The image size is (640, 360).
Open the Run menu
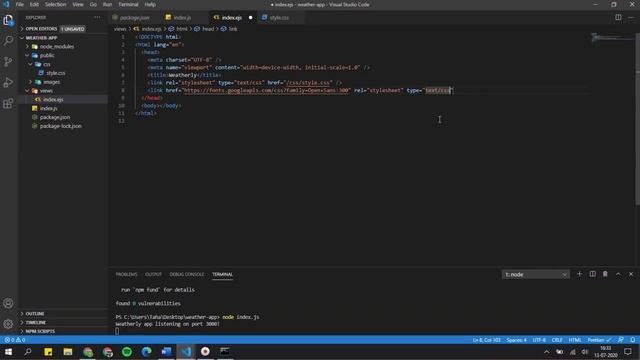click(x=107, y=4)
